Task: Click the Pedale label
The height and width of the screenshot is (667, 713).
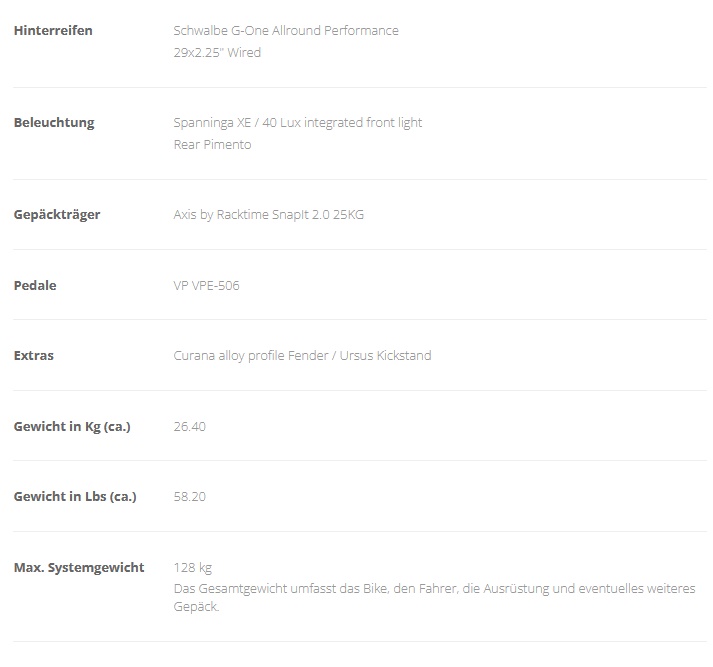Action: click(35, 286)
